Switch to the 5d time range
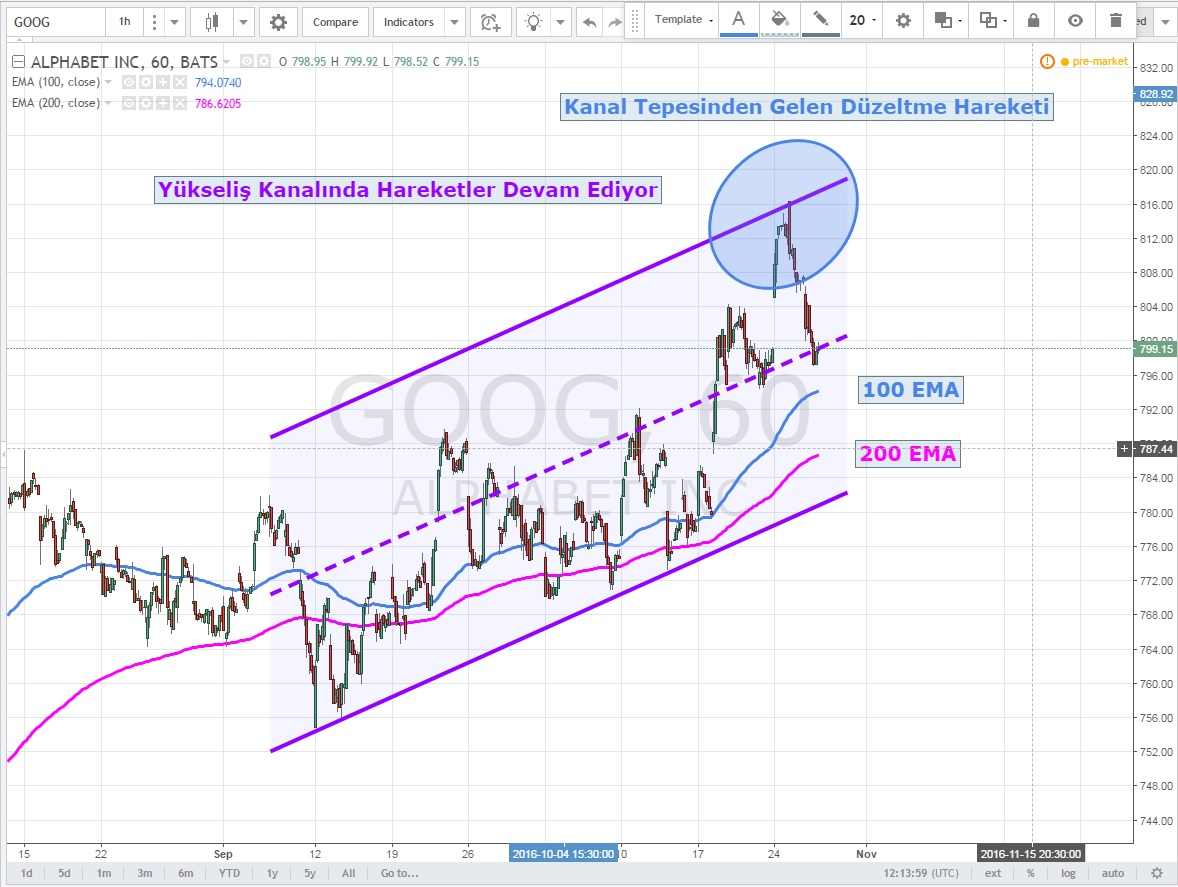 point(64,873)
